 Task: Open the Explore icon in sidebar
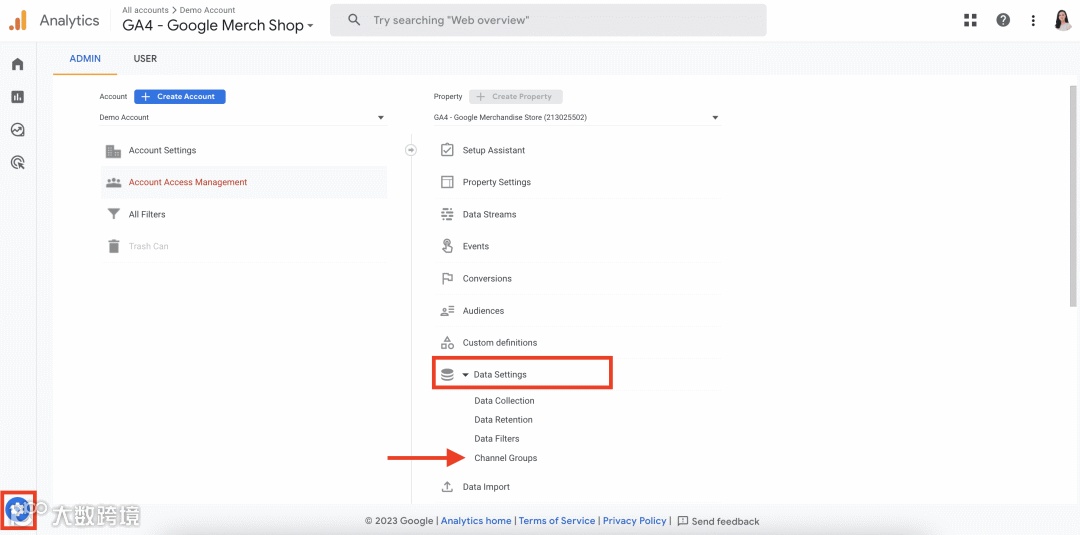coord(18,129)
